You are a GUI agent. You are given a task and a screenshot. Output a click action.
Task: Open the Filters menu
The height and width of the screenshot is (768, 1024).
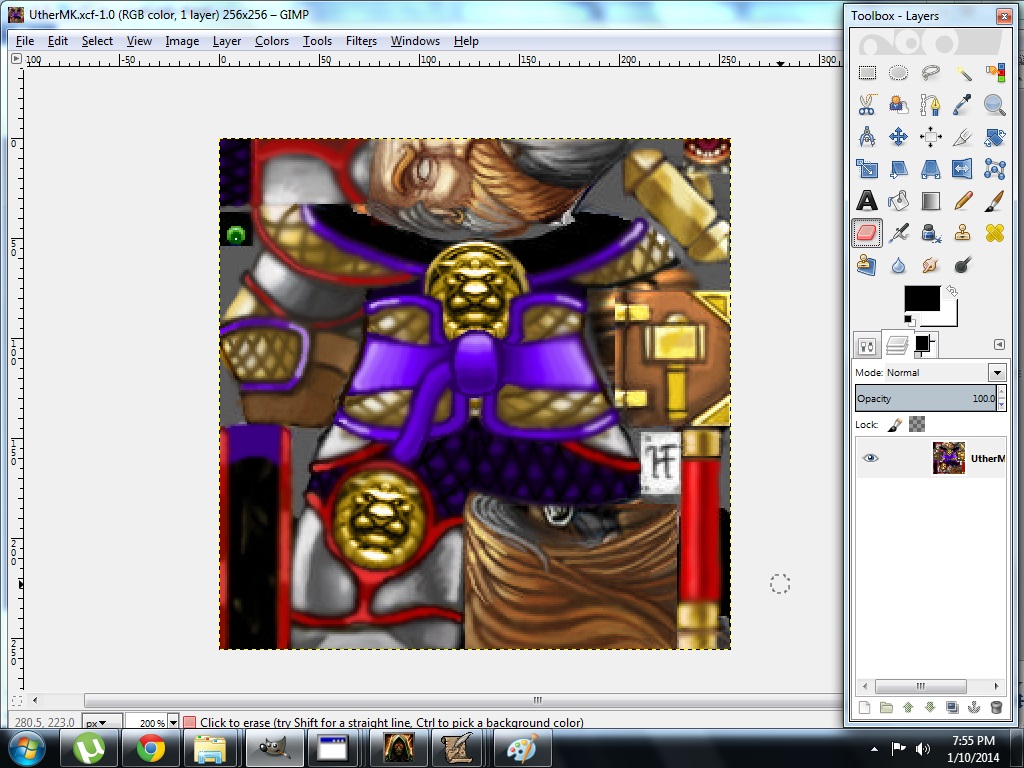click(x=361, y=41)
